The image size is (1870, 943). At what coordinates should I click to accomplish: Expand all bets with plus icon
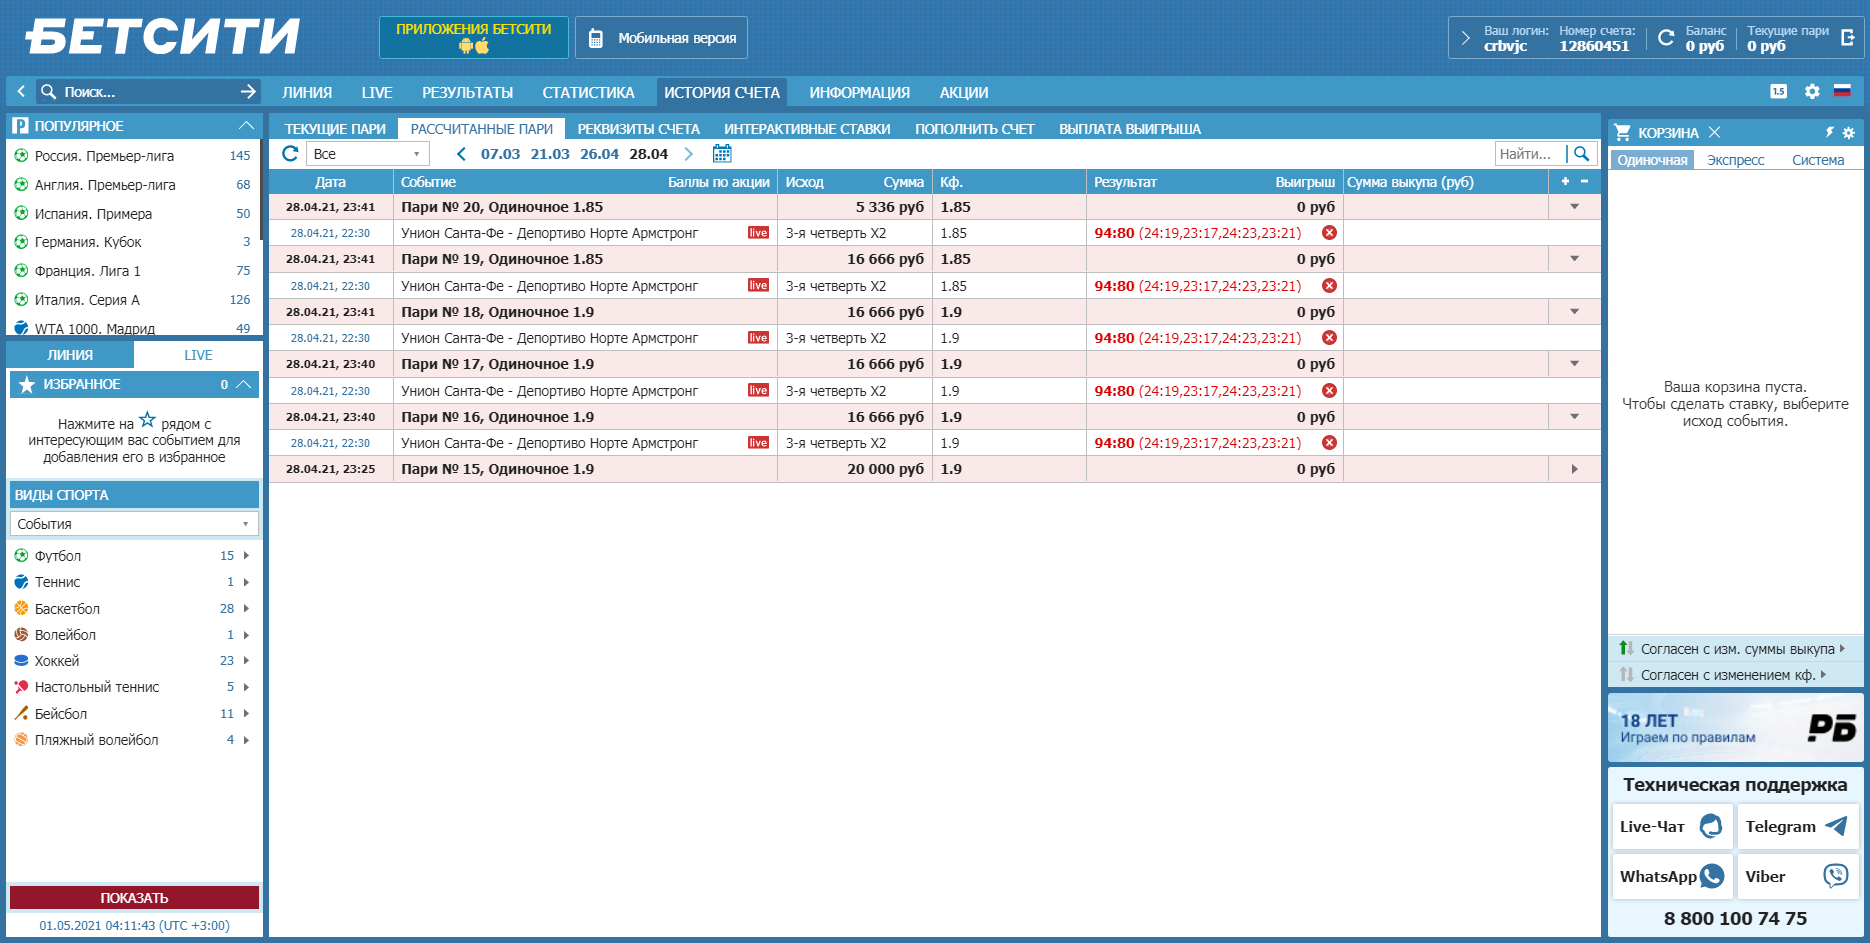[1565, 181]
